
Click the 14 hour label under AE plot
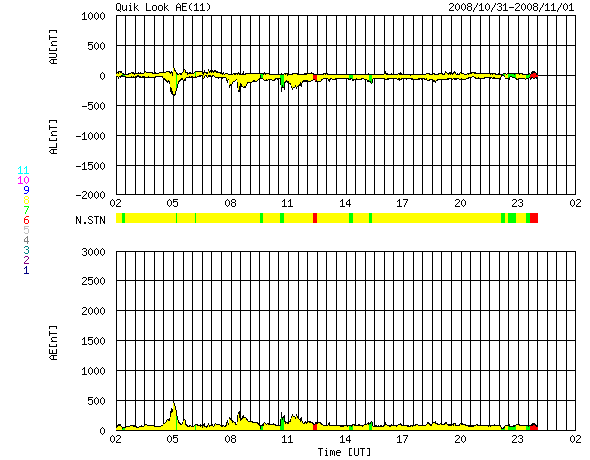point(345,439)
